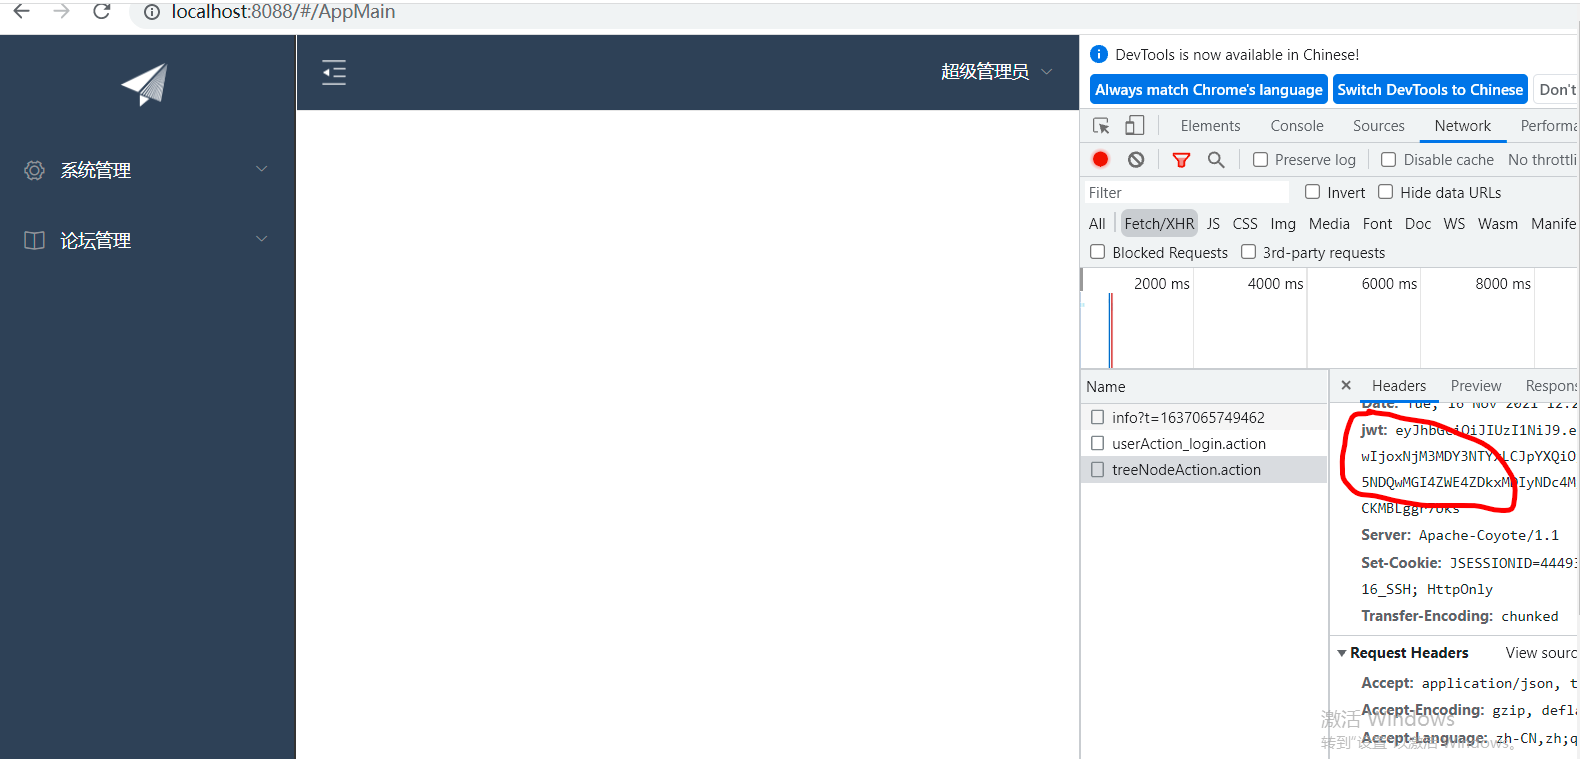The height and width of the screenshot is (759, 1580).
Task: Enable Disable cache checkbox
Action: (1389, 159)
